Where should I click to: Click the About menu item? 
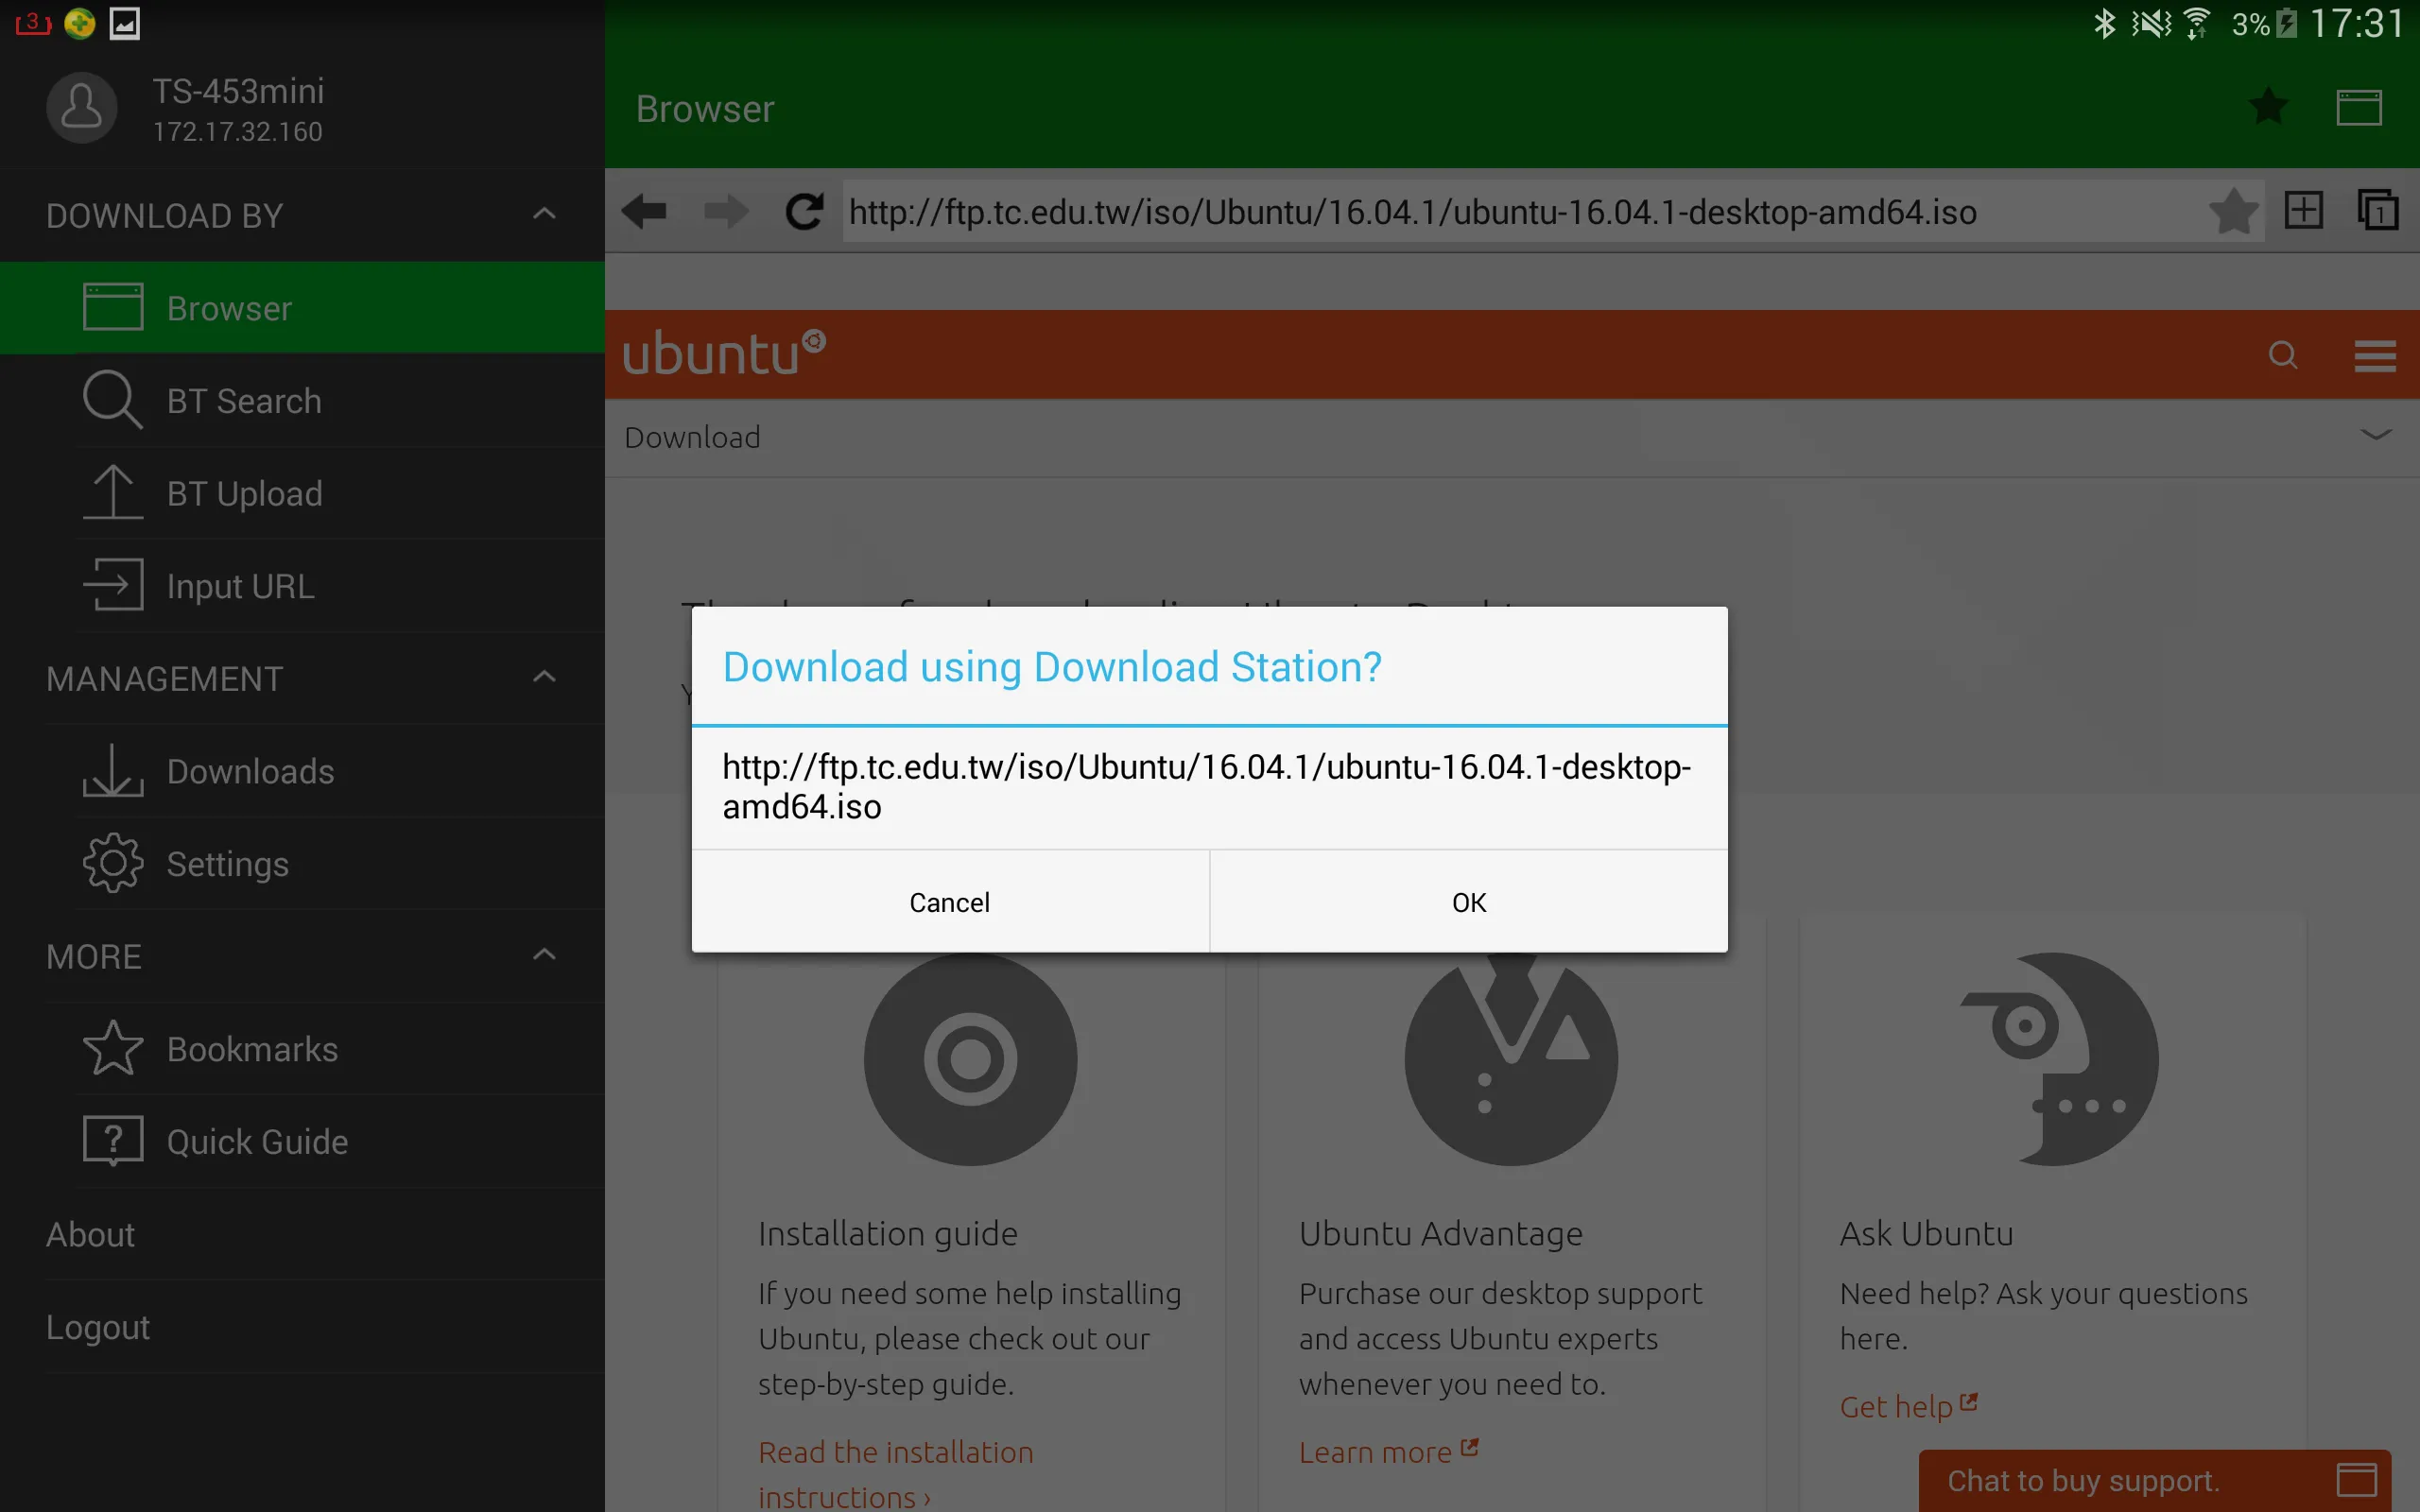[x=91, y=1235]
